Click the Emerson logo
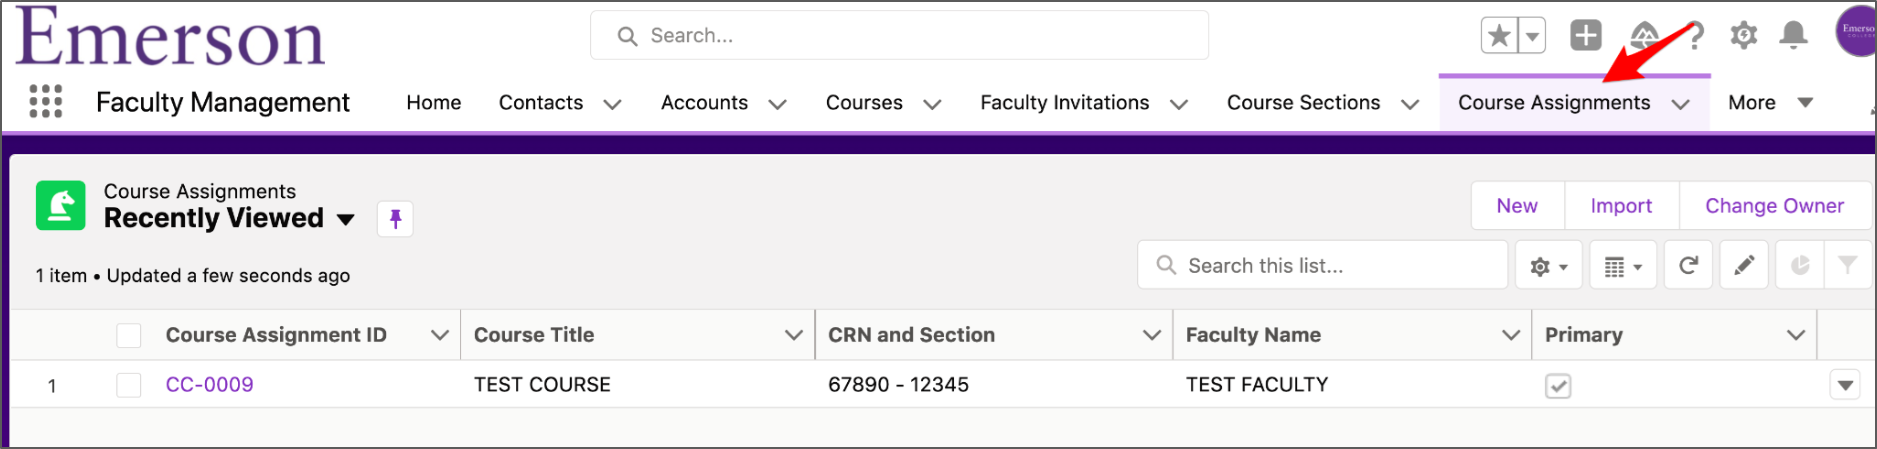 pos(170,37)
